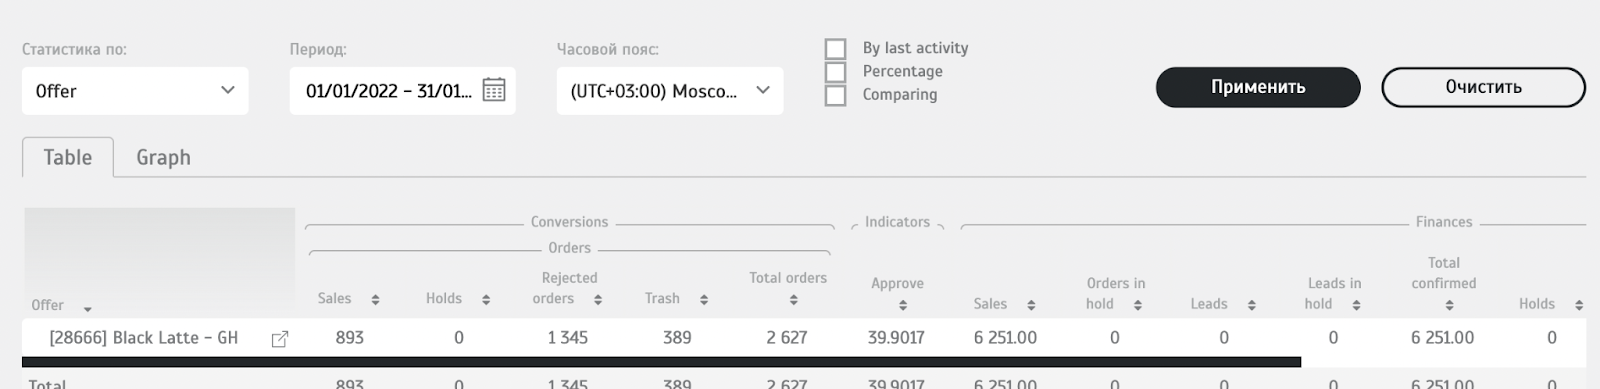Sort Leads in hold column arrows
Image resolution: width=1600 pixels, height=389 pixels.
[1356, 305]
